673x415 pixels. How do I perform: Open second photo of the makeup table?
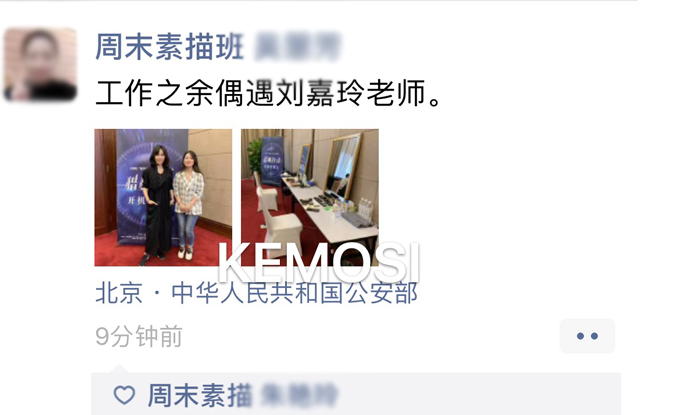309,197
